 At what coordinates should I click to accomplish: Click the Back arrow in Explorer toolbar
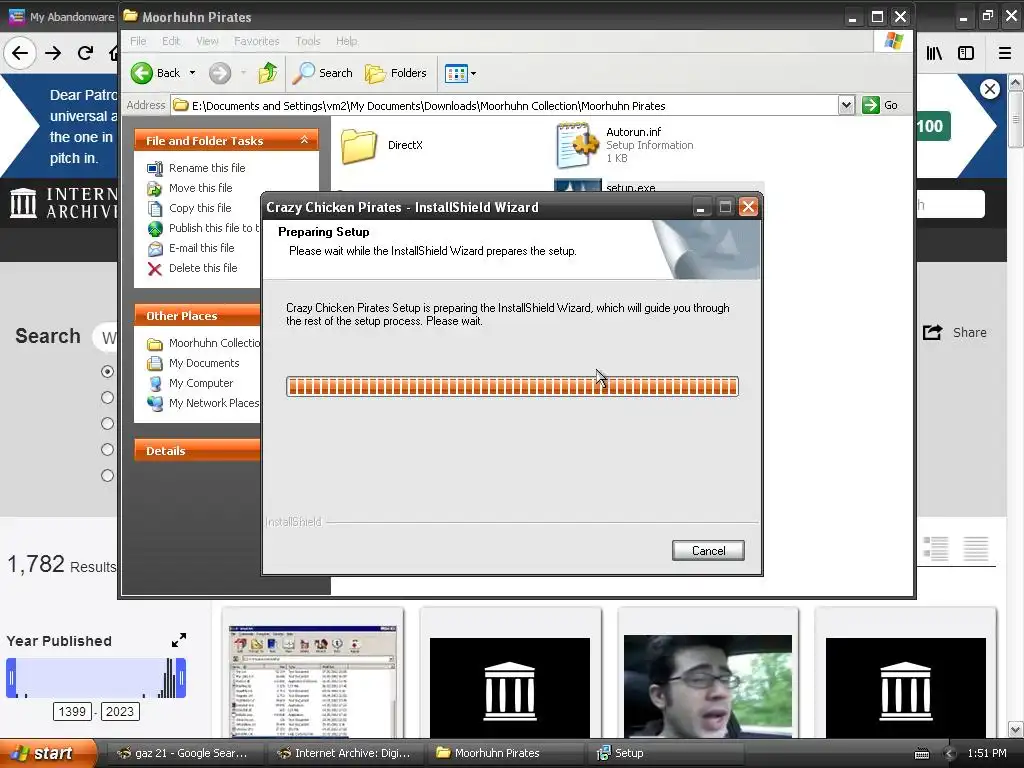(x=142, y=73)
